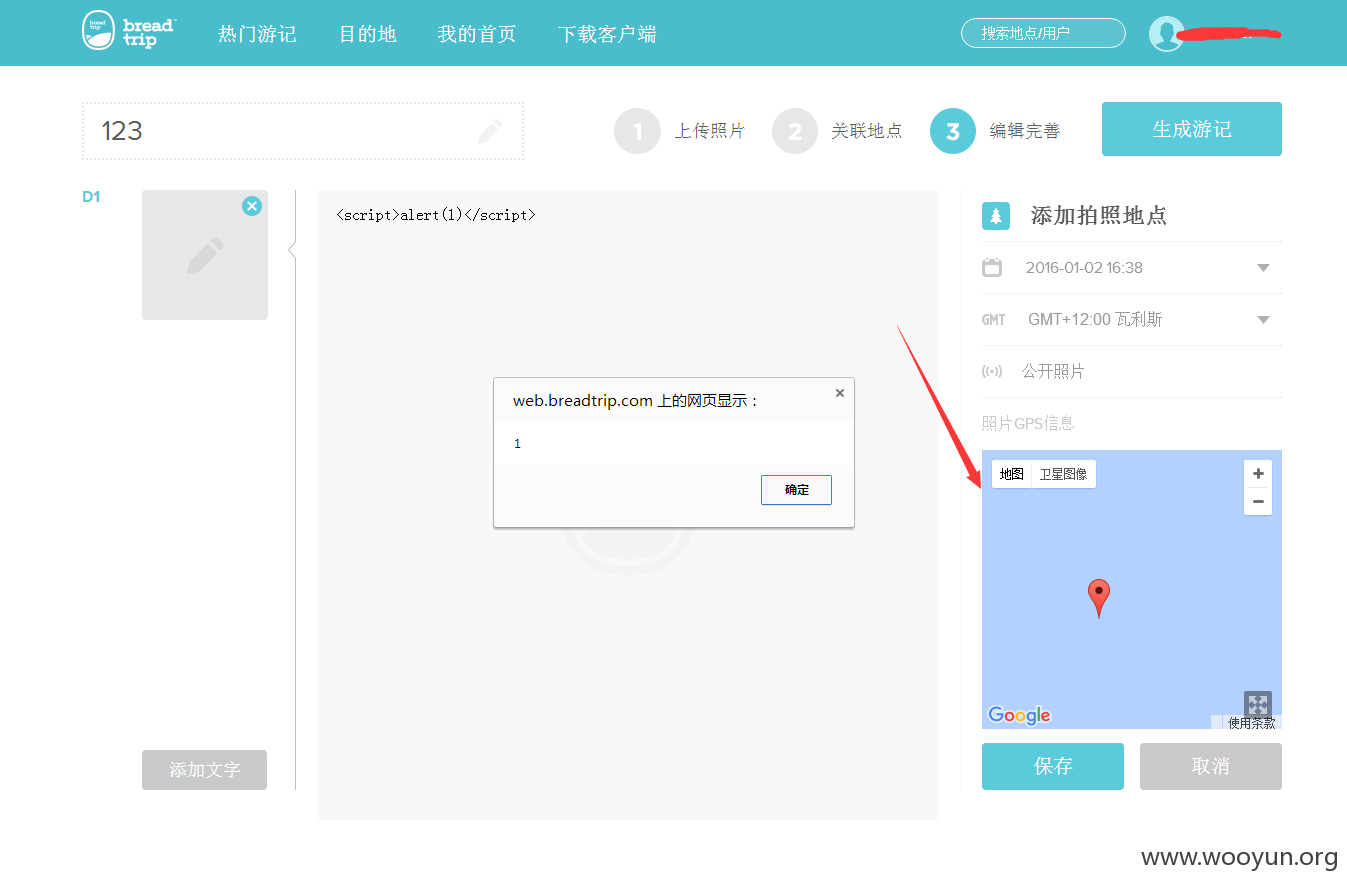Click the tree location icon
The width and height of the screenshot is (1347, 886).
pos(995,215)
